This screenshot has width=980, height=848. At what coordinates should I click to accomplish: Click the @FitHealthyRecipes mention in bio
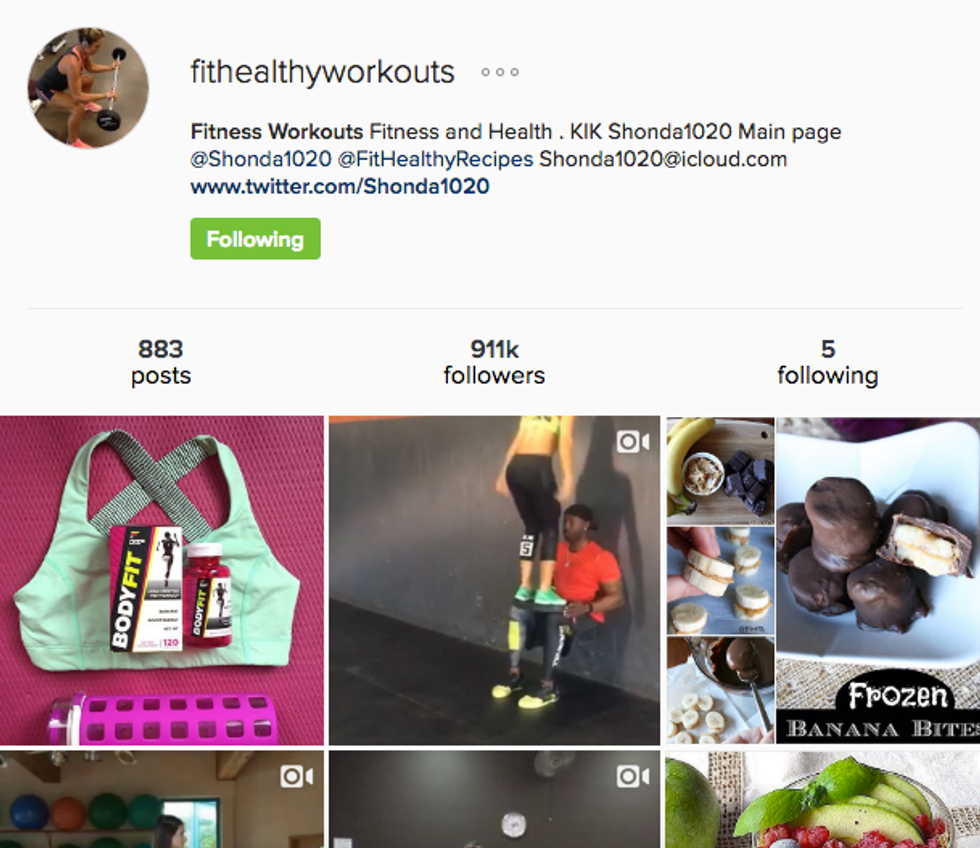(436, 159)
